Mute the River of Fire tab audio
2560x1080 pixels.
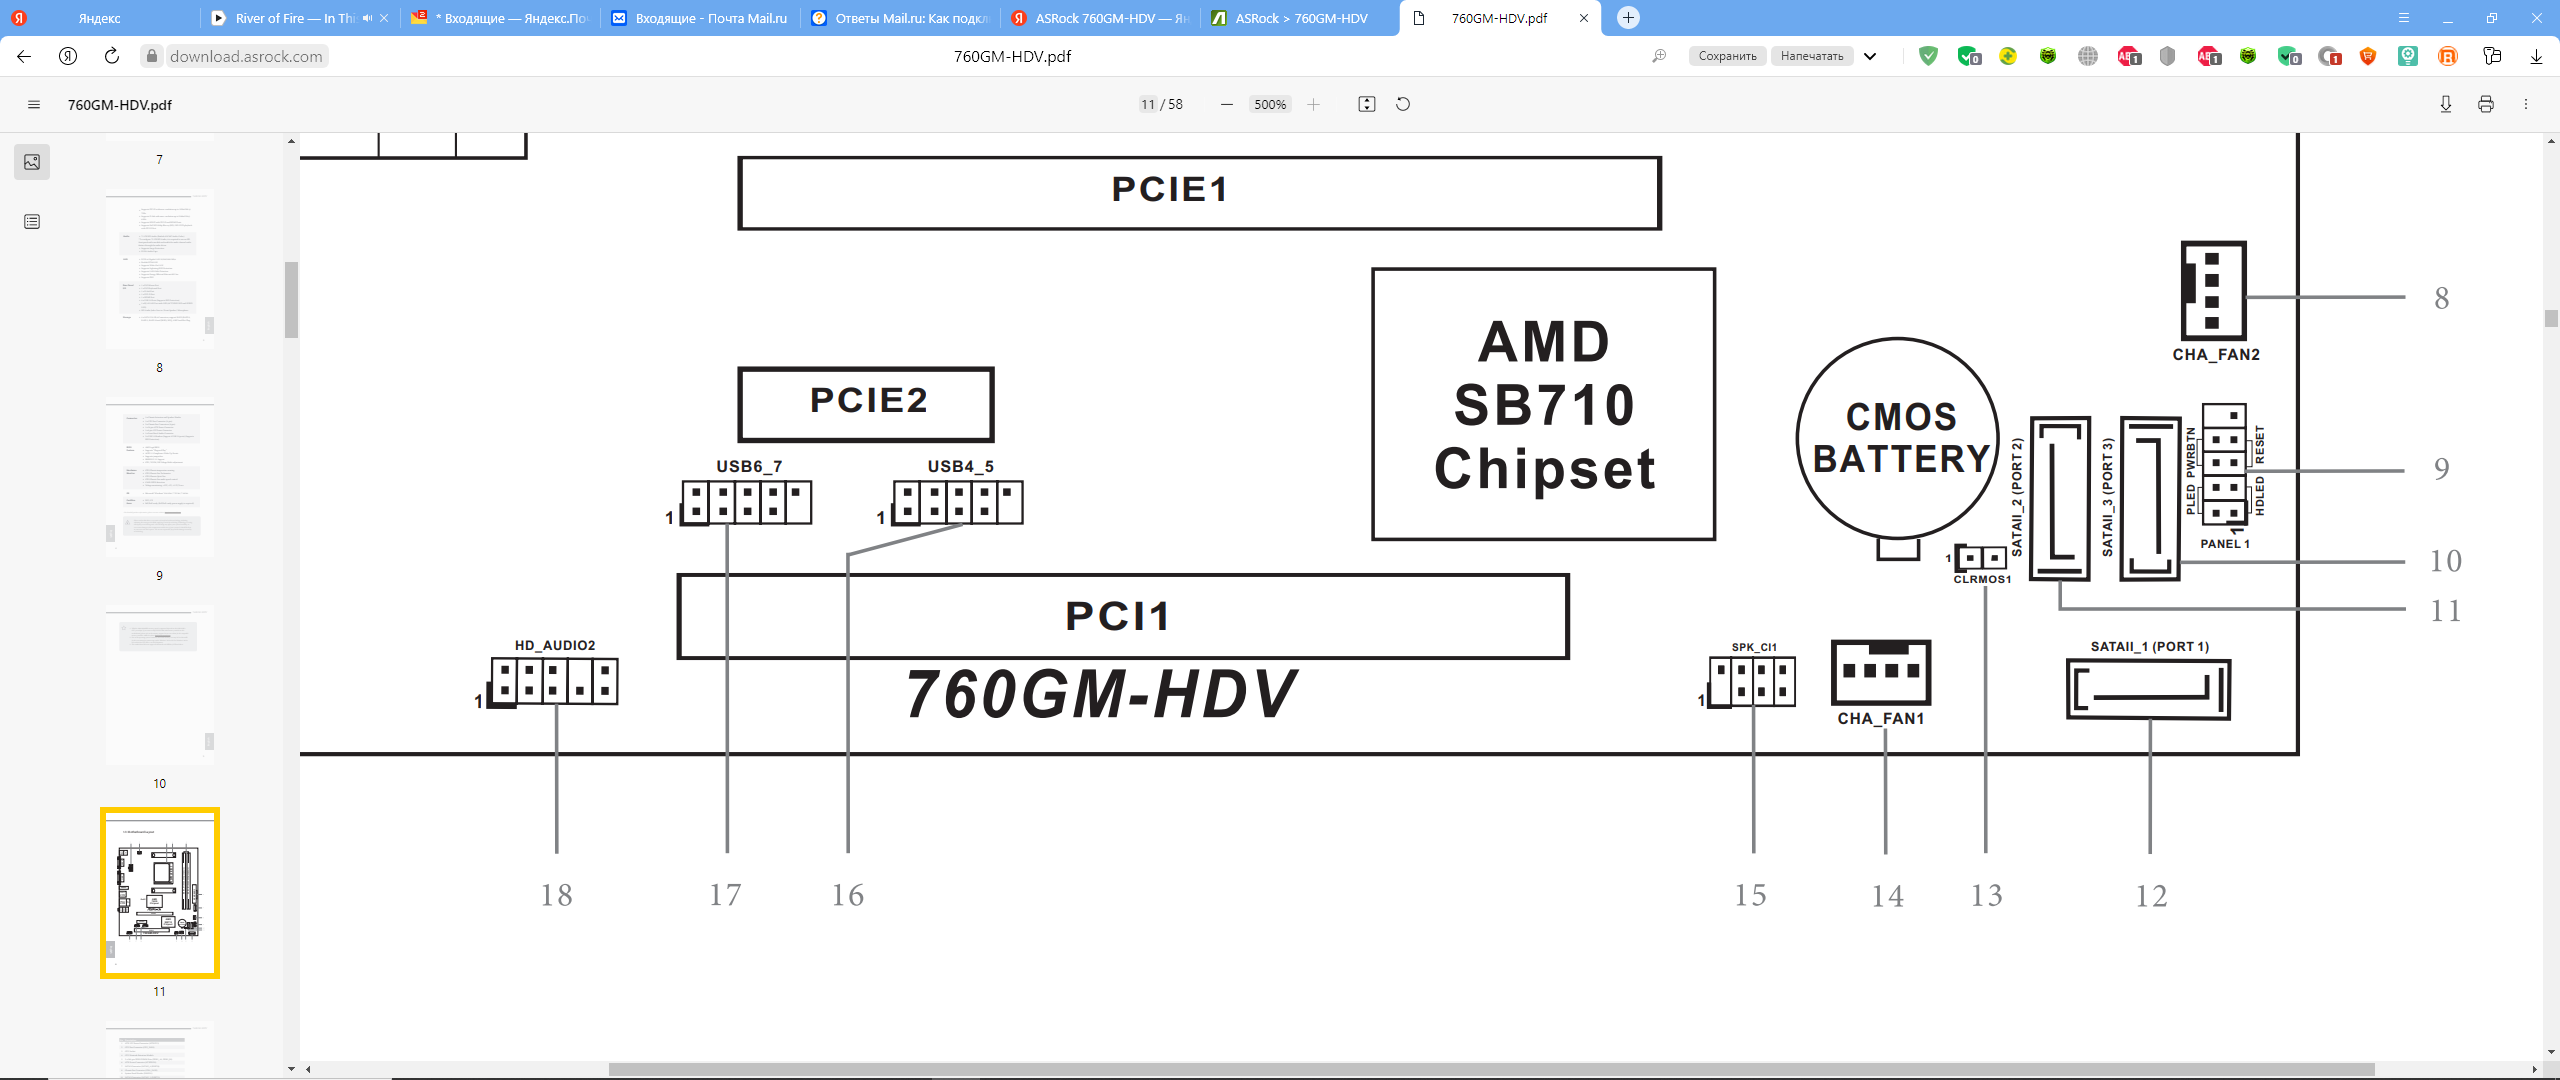point(367,18)
